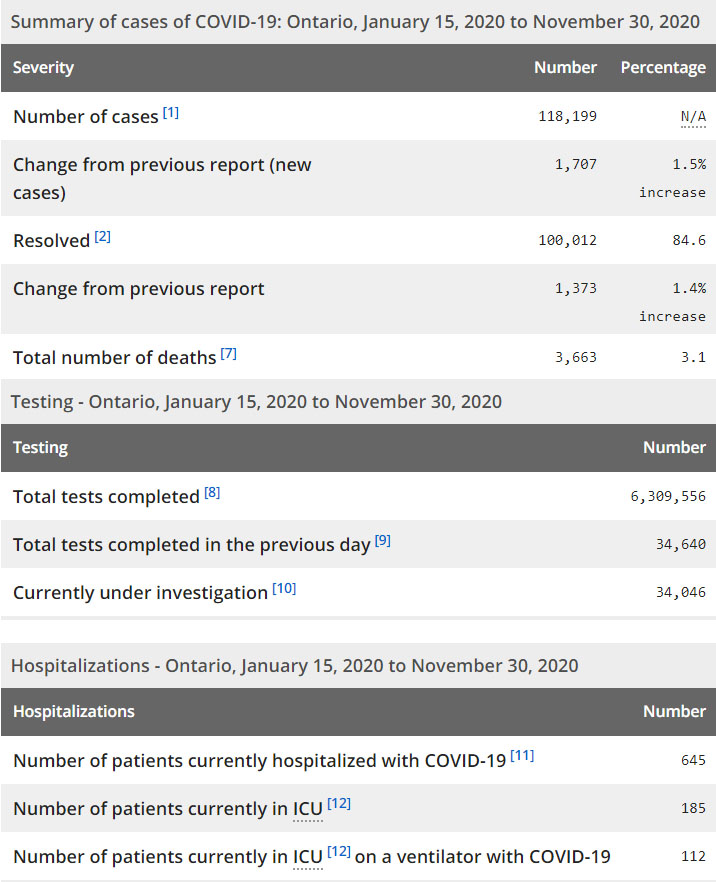716x882 pixels.
Task: Click the ICU abbreviation in the ventilator row
Action: coord(307,857)
